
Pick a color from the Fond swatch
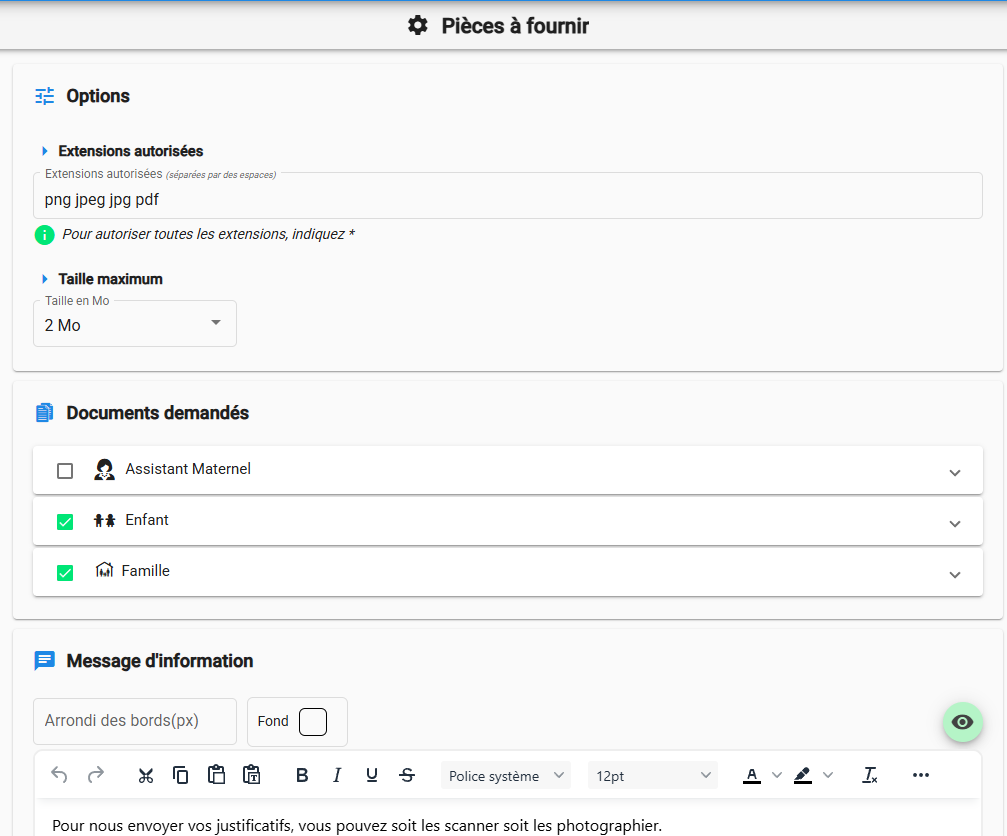point(313,722)
